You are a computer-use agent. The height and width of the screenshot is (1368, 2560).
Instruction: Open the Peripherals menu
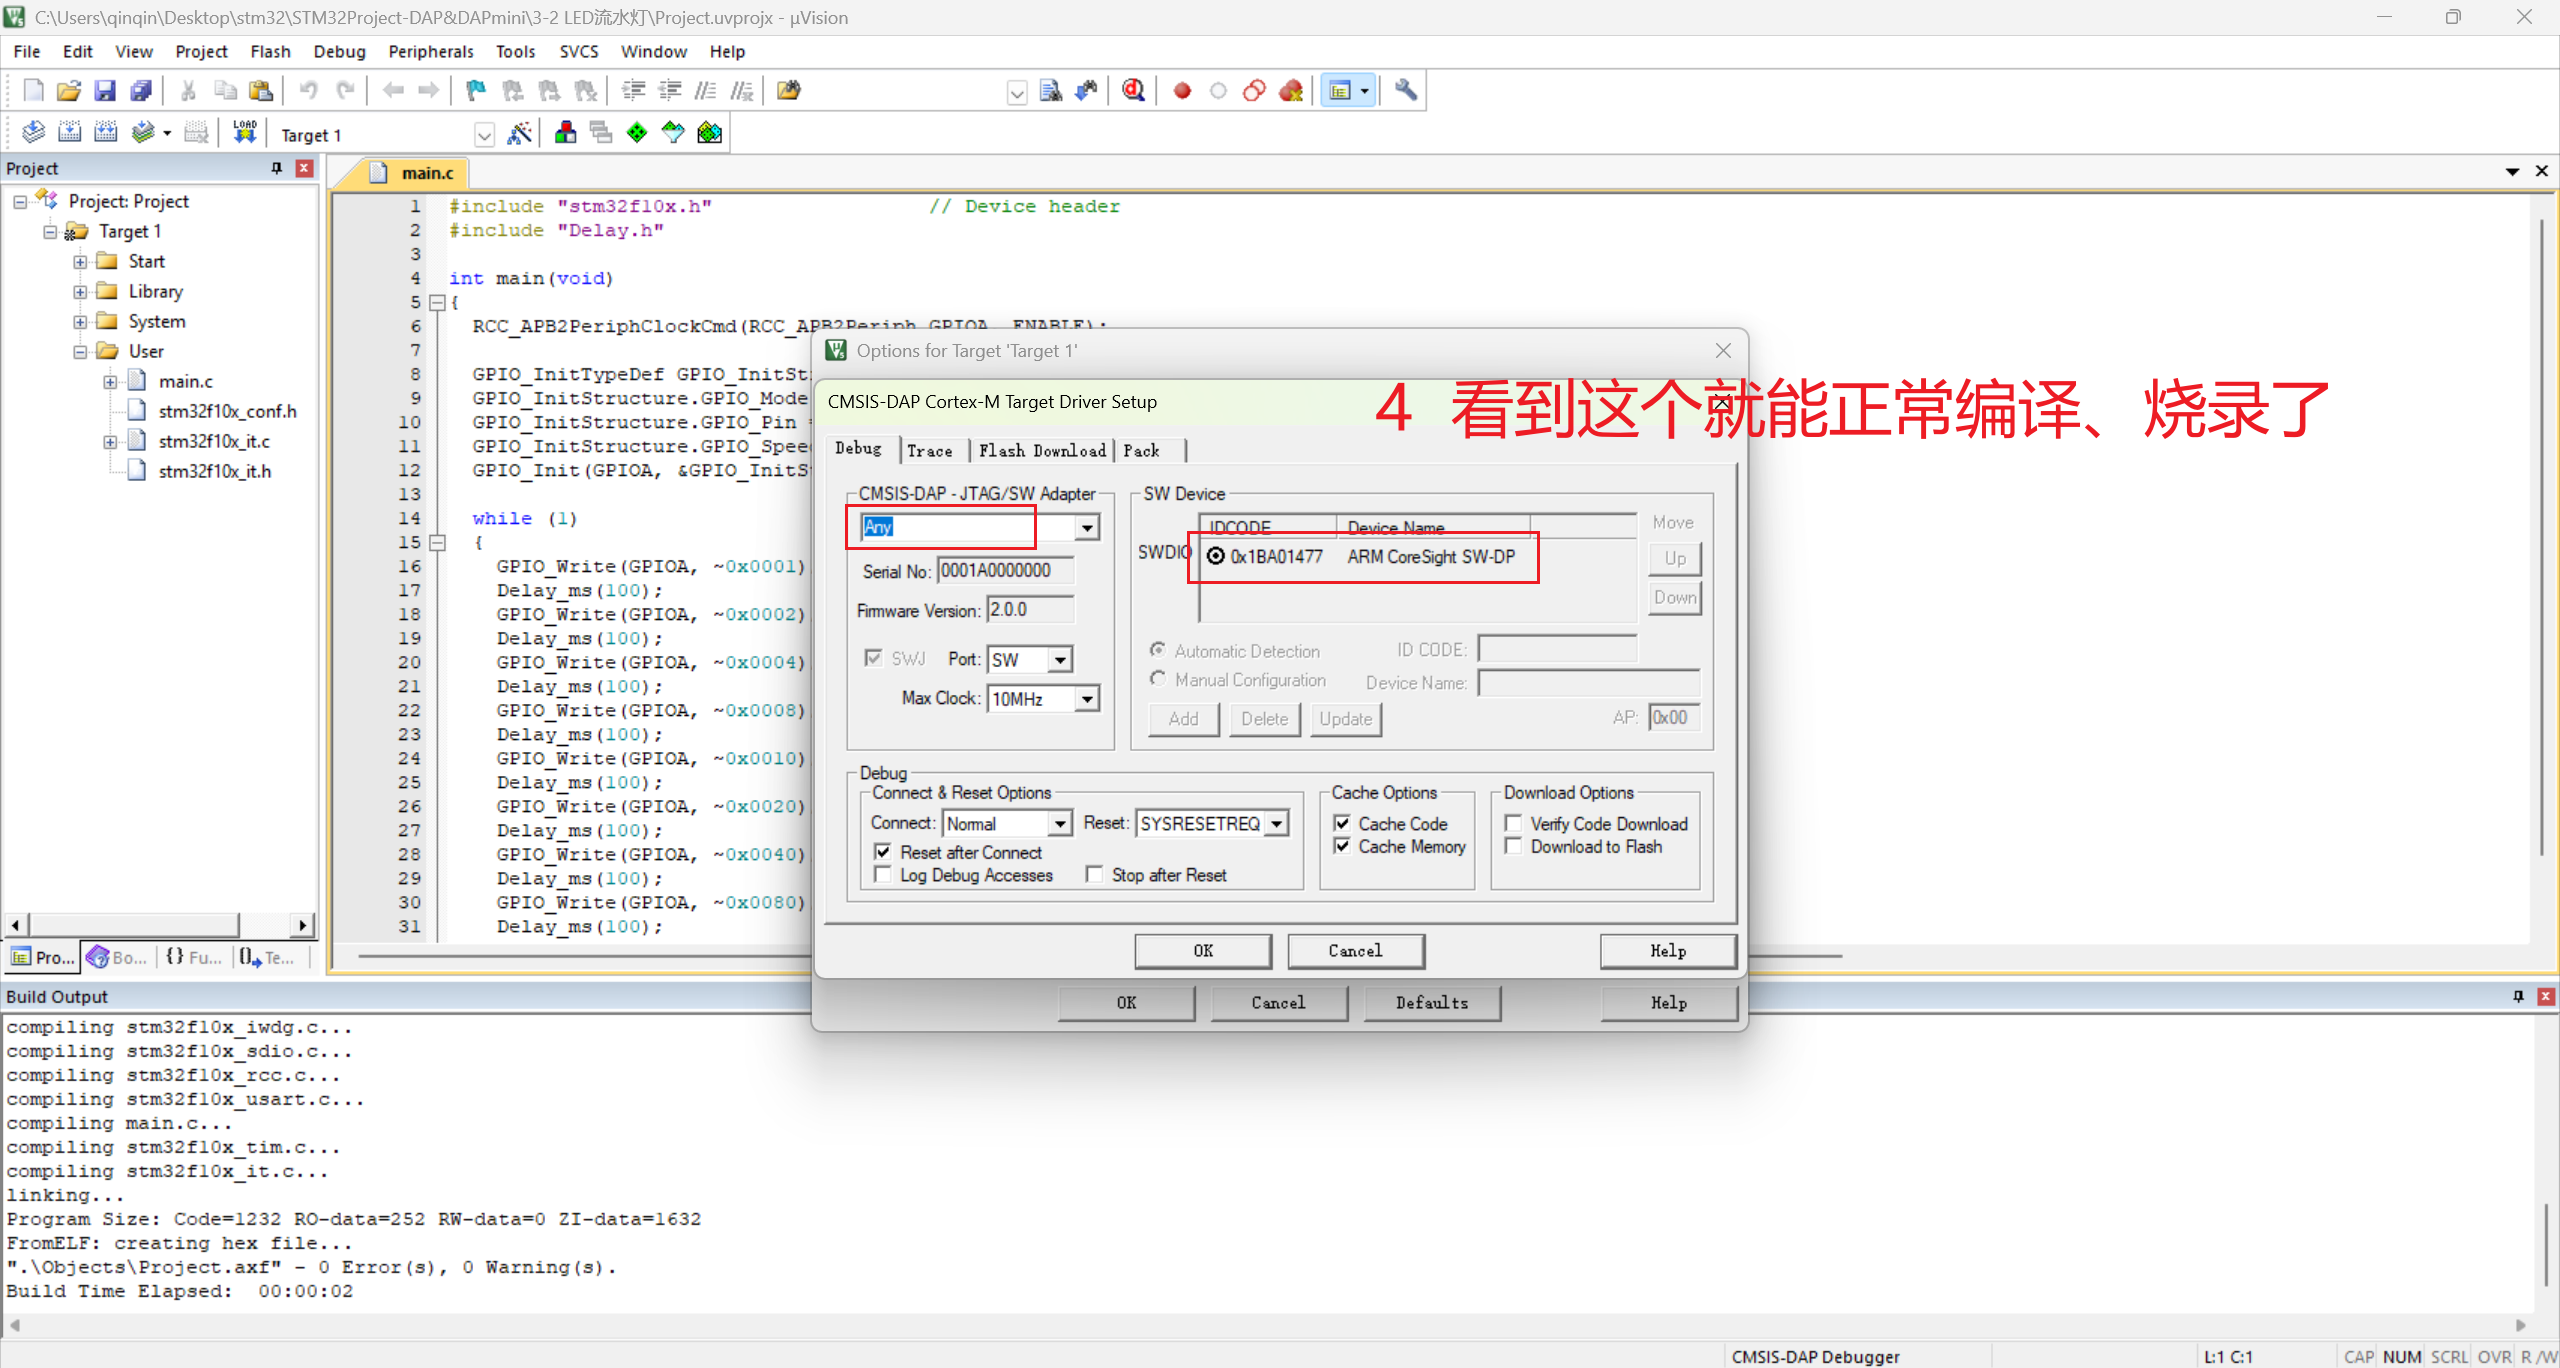[430, 51]
